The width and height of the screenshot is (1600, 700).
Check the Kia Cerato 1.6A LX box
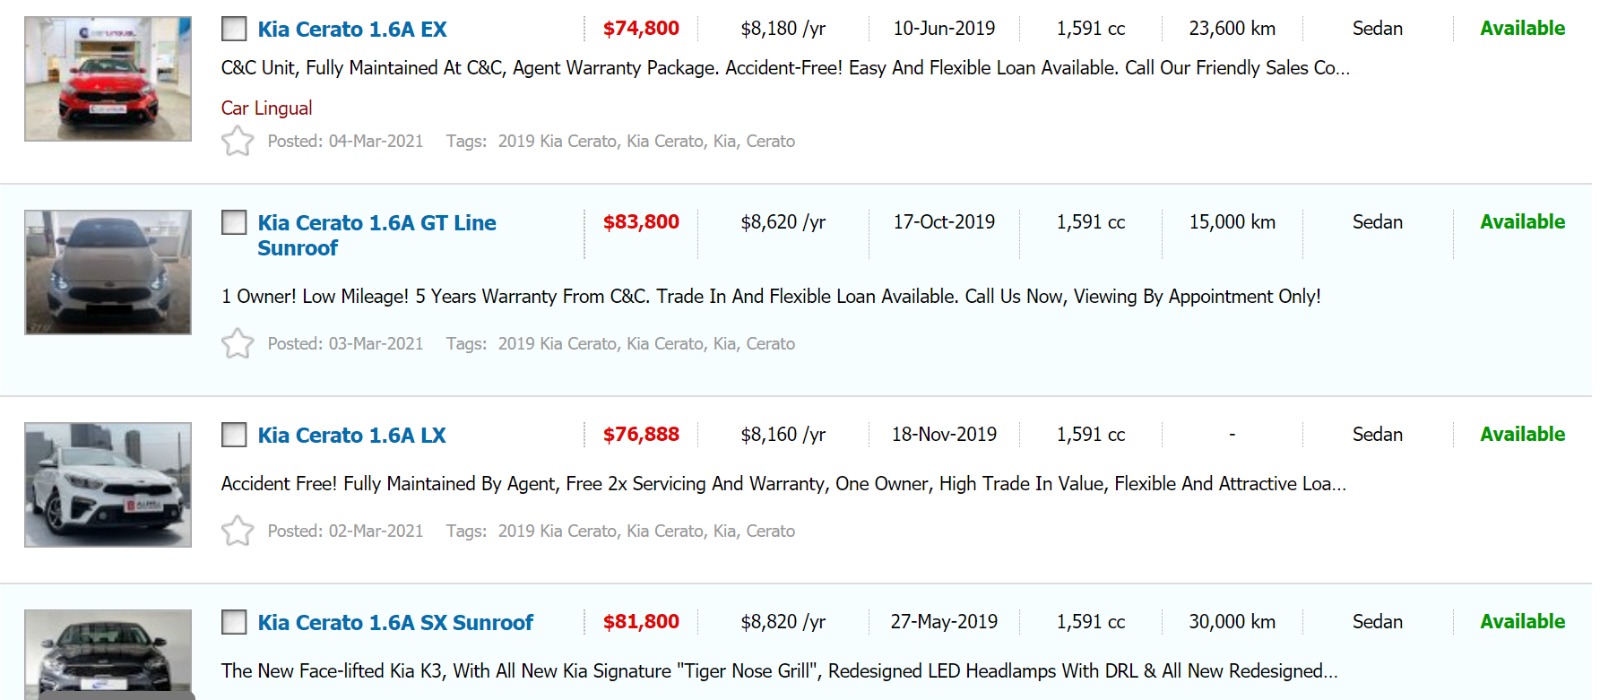point(234,435)
